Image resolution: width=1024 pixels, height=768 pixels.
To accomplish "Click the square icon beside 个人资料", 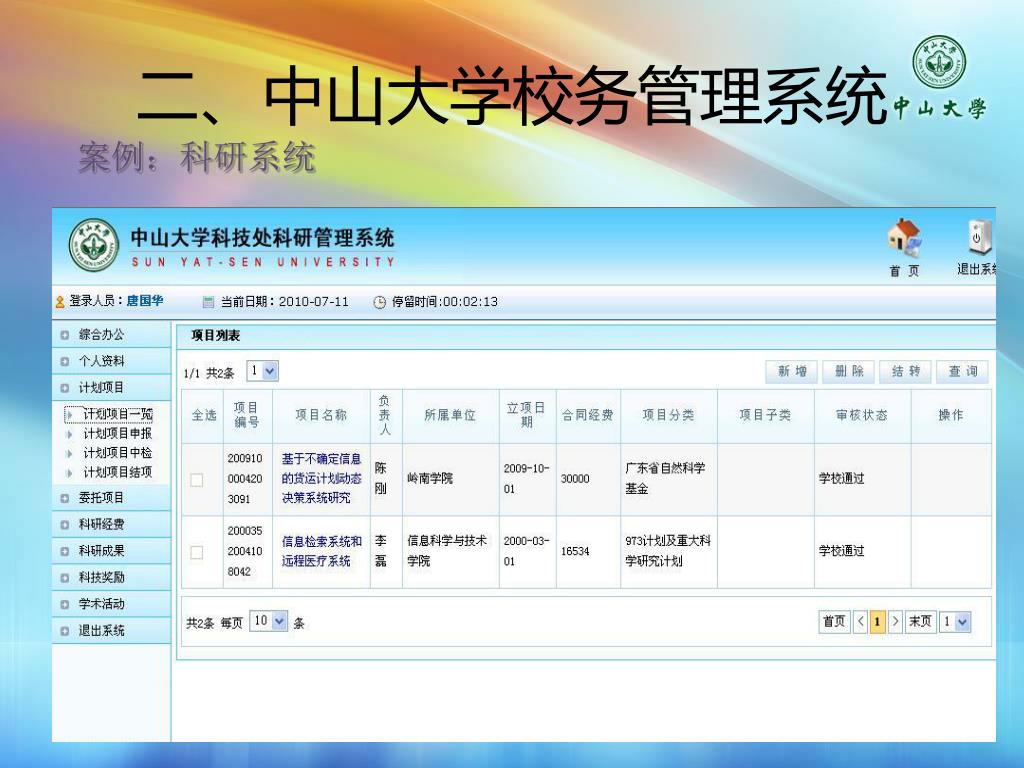I will (x=65, y=361).
